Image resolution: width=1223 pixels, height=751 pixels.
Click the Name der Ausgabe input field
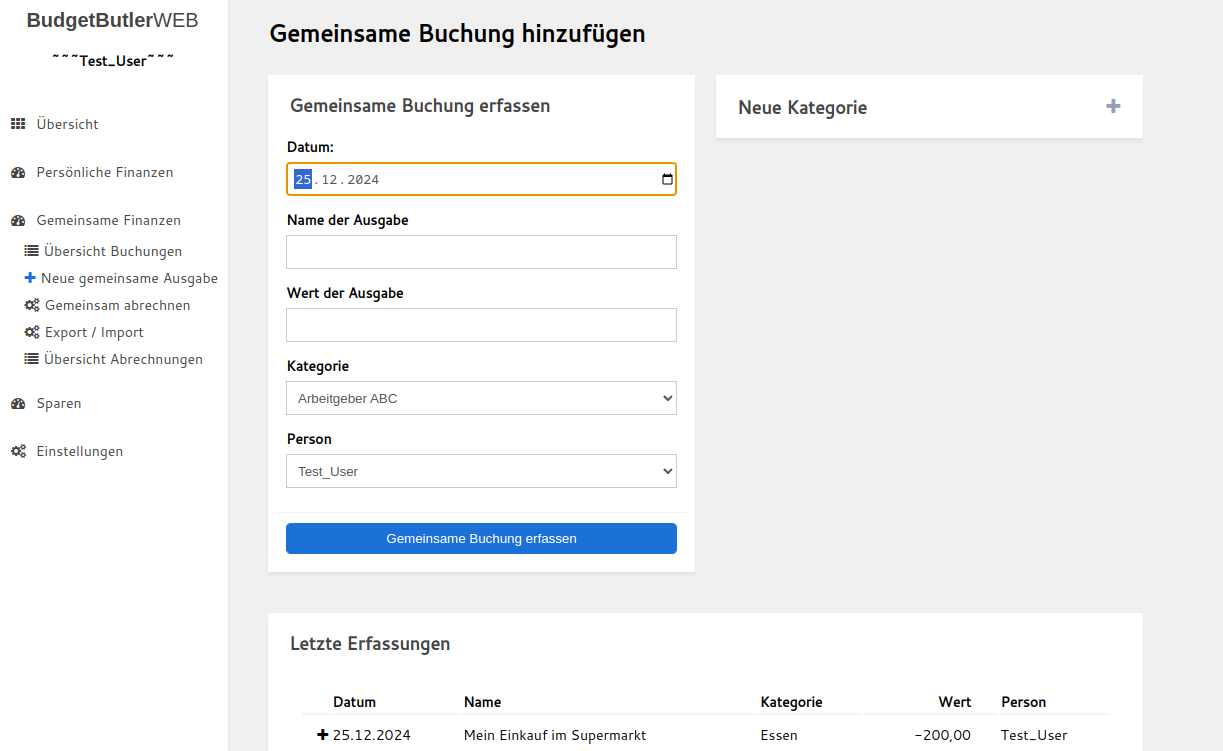[481, 251]
